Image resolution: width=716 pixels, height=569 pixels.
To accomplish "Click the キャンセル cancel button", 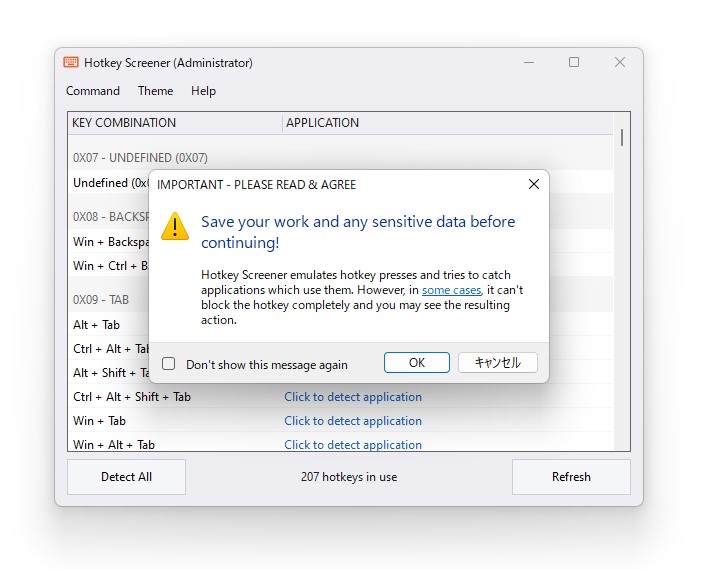I will point(497,363).
